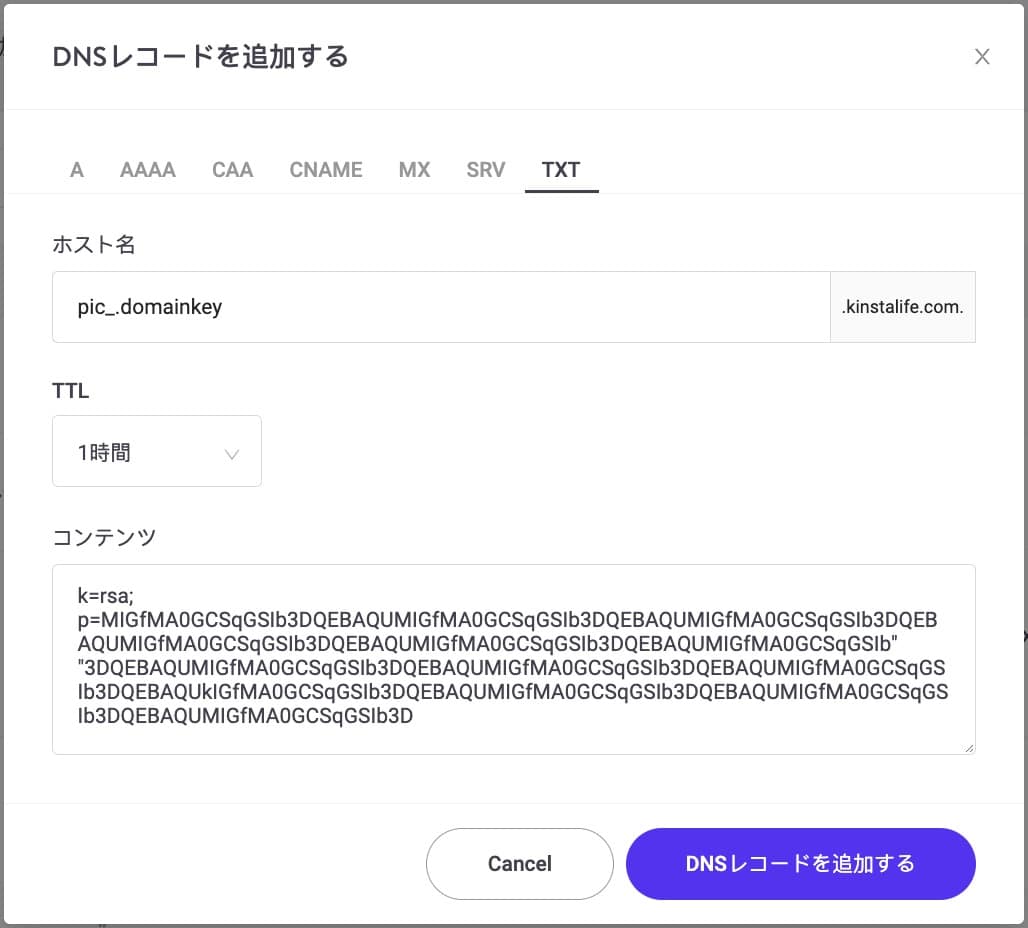1028x928 pixels.
Task: Open the TTL dropdown showing 1時間
Action: coord(157,451)
